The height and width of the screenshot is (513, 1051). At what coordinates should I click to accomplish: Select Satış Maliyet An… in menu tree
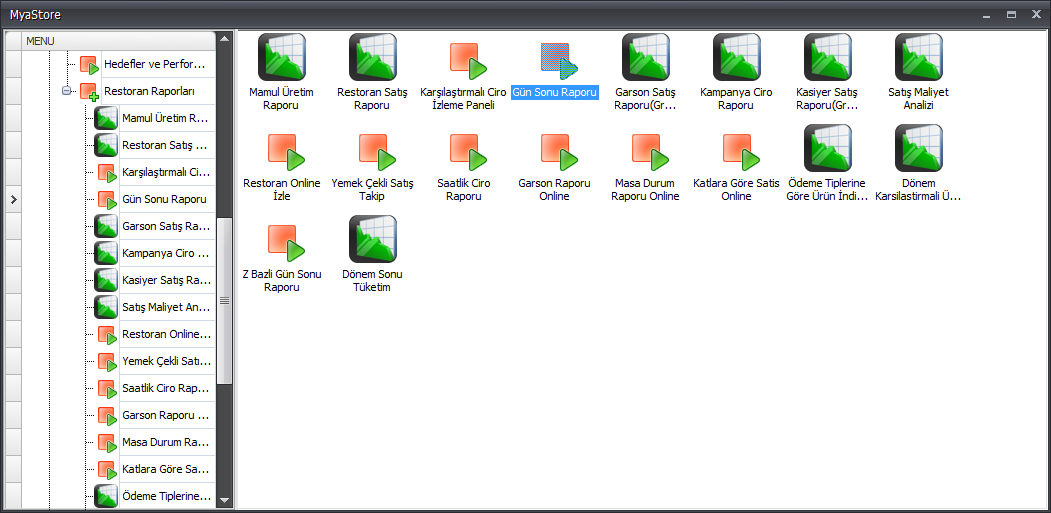point(168,307)
